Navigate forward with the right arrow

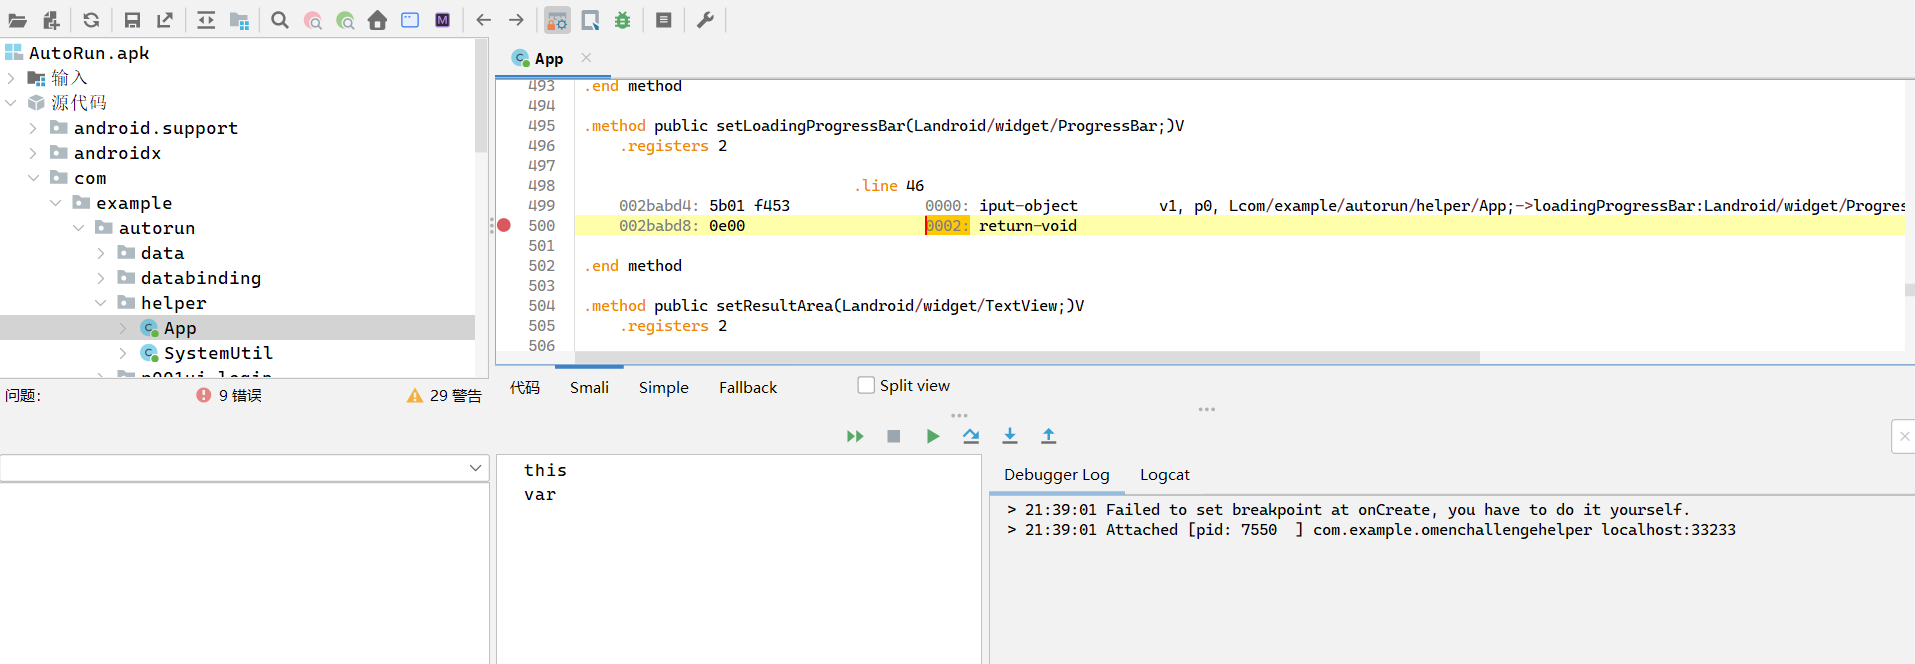[x=516, y=20]
